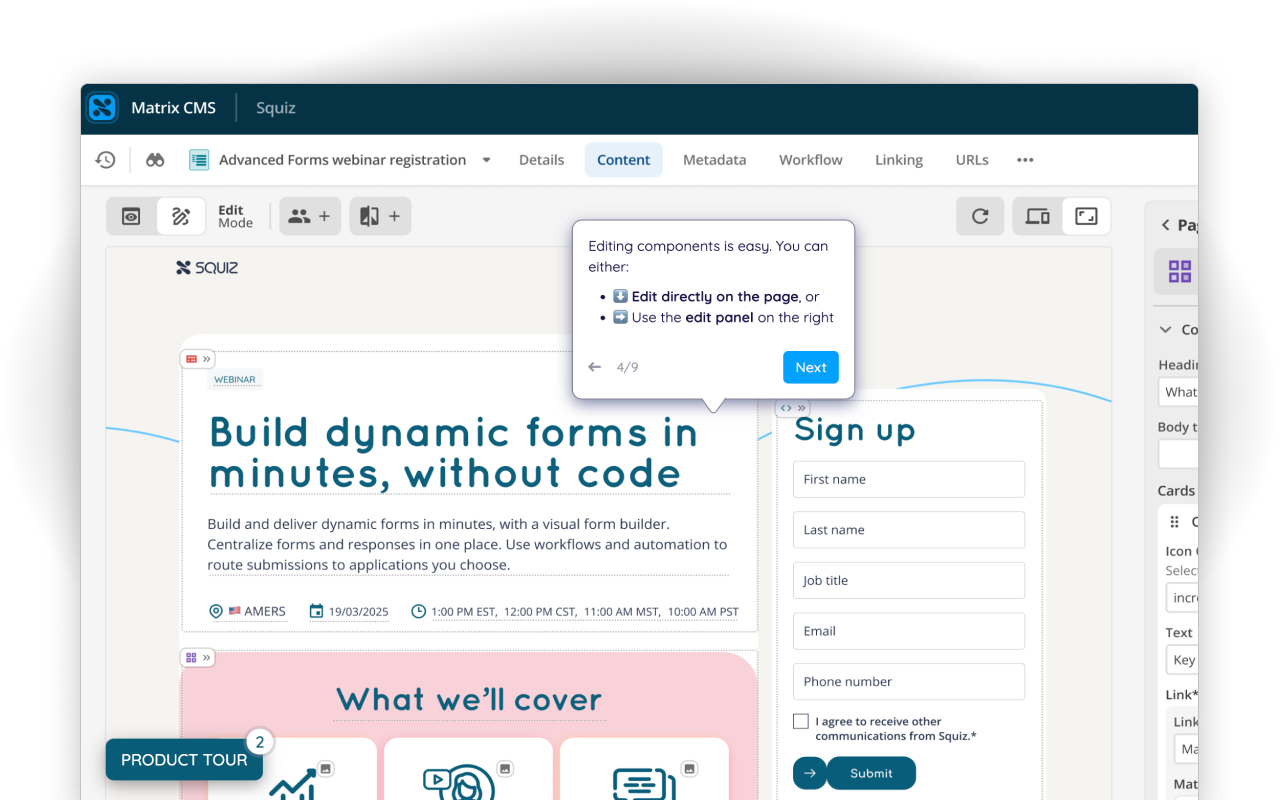This screenshot has height=800, width=1280.
Task: Click the 19/03/2025 date text
Action: 358,611
